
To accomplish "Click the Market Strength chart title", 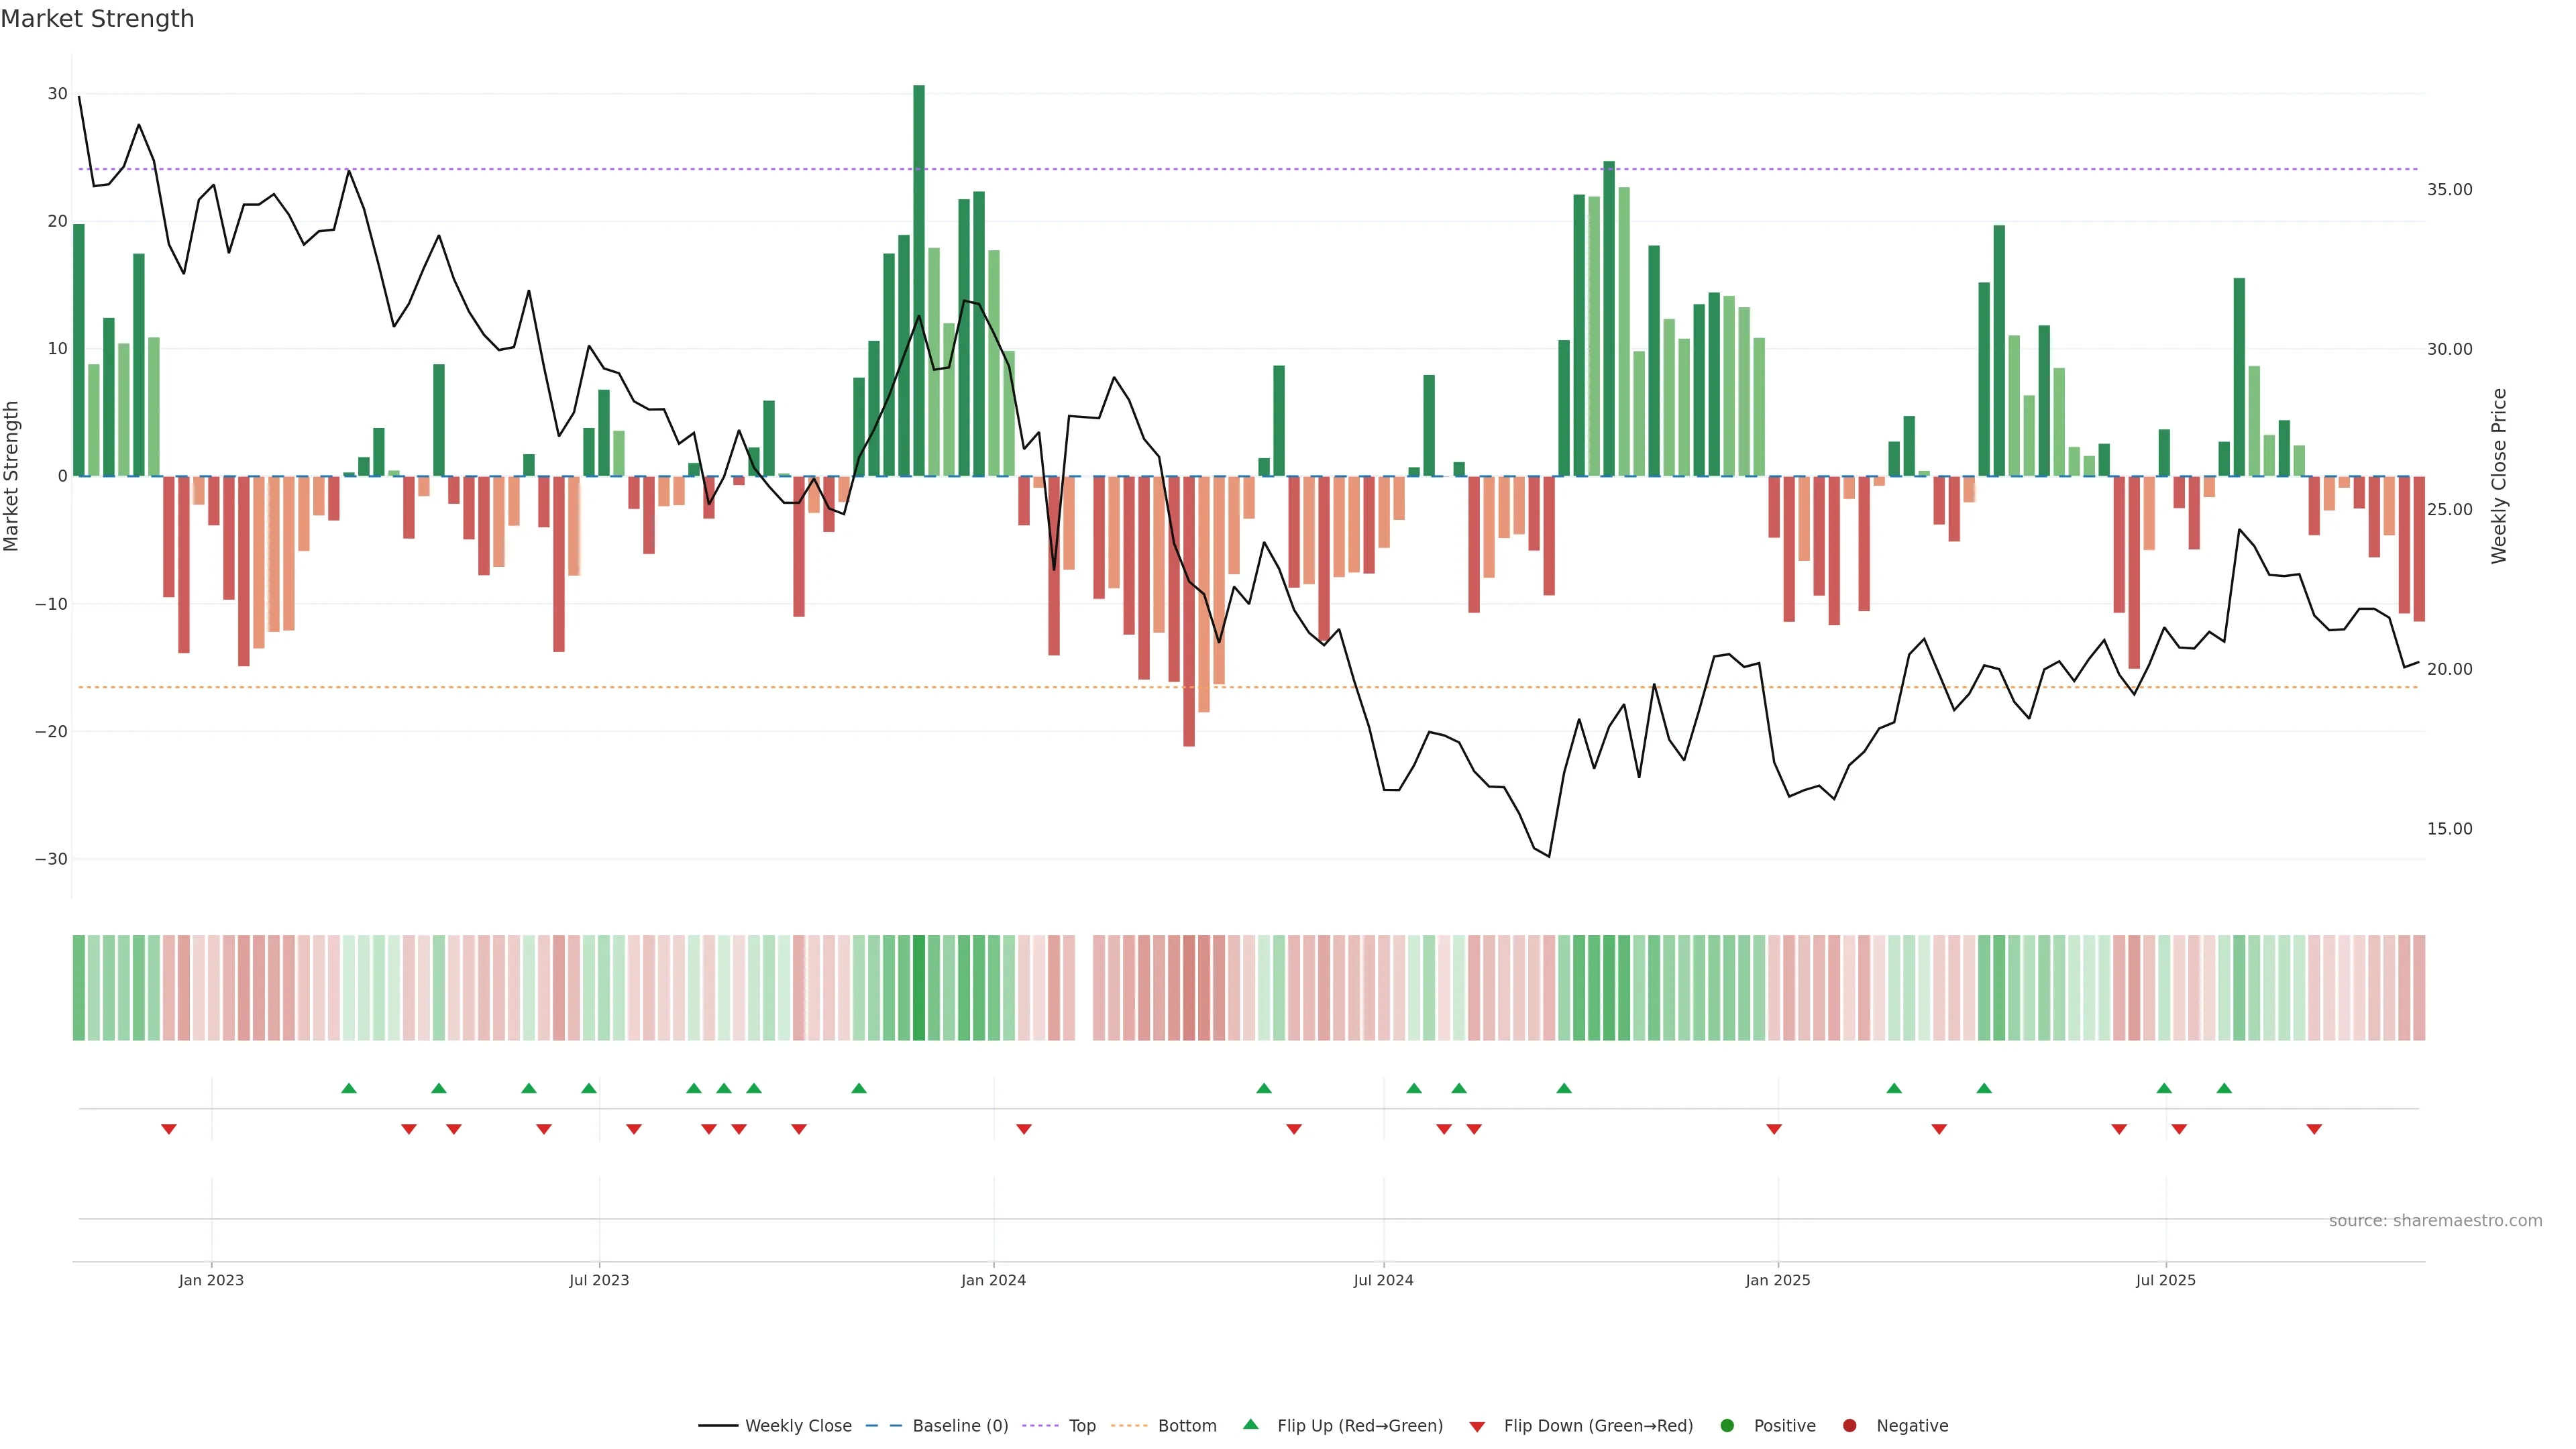I will pos(97,19).
